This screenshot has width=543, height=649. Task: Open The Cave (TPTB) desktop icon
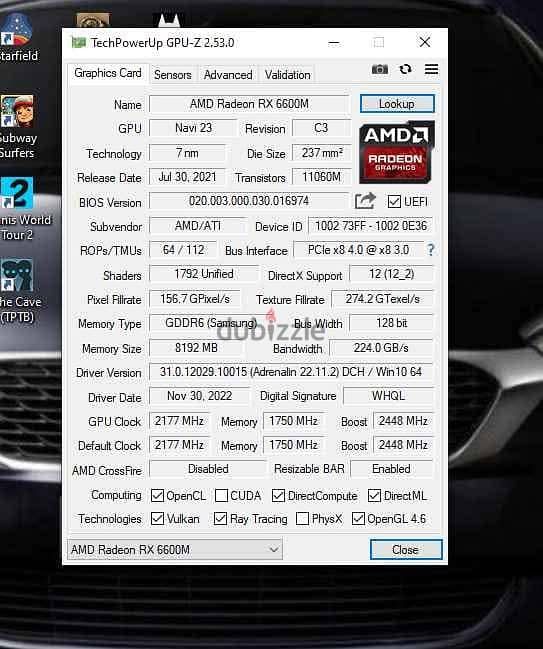pos(19,291)
